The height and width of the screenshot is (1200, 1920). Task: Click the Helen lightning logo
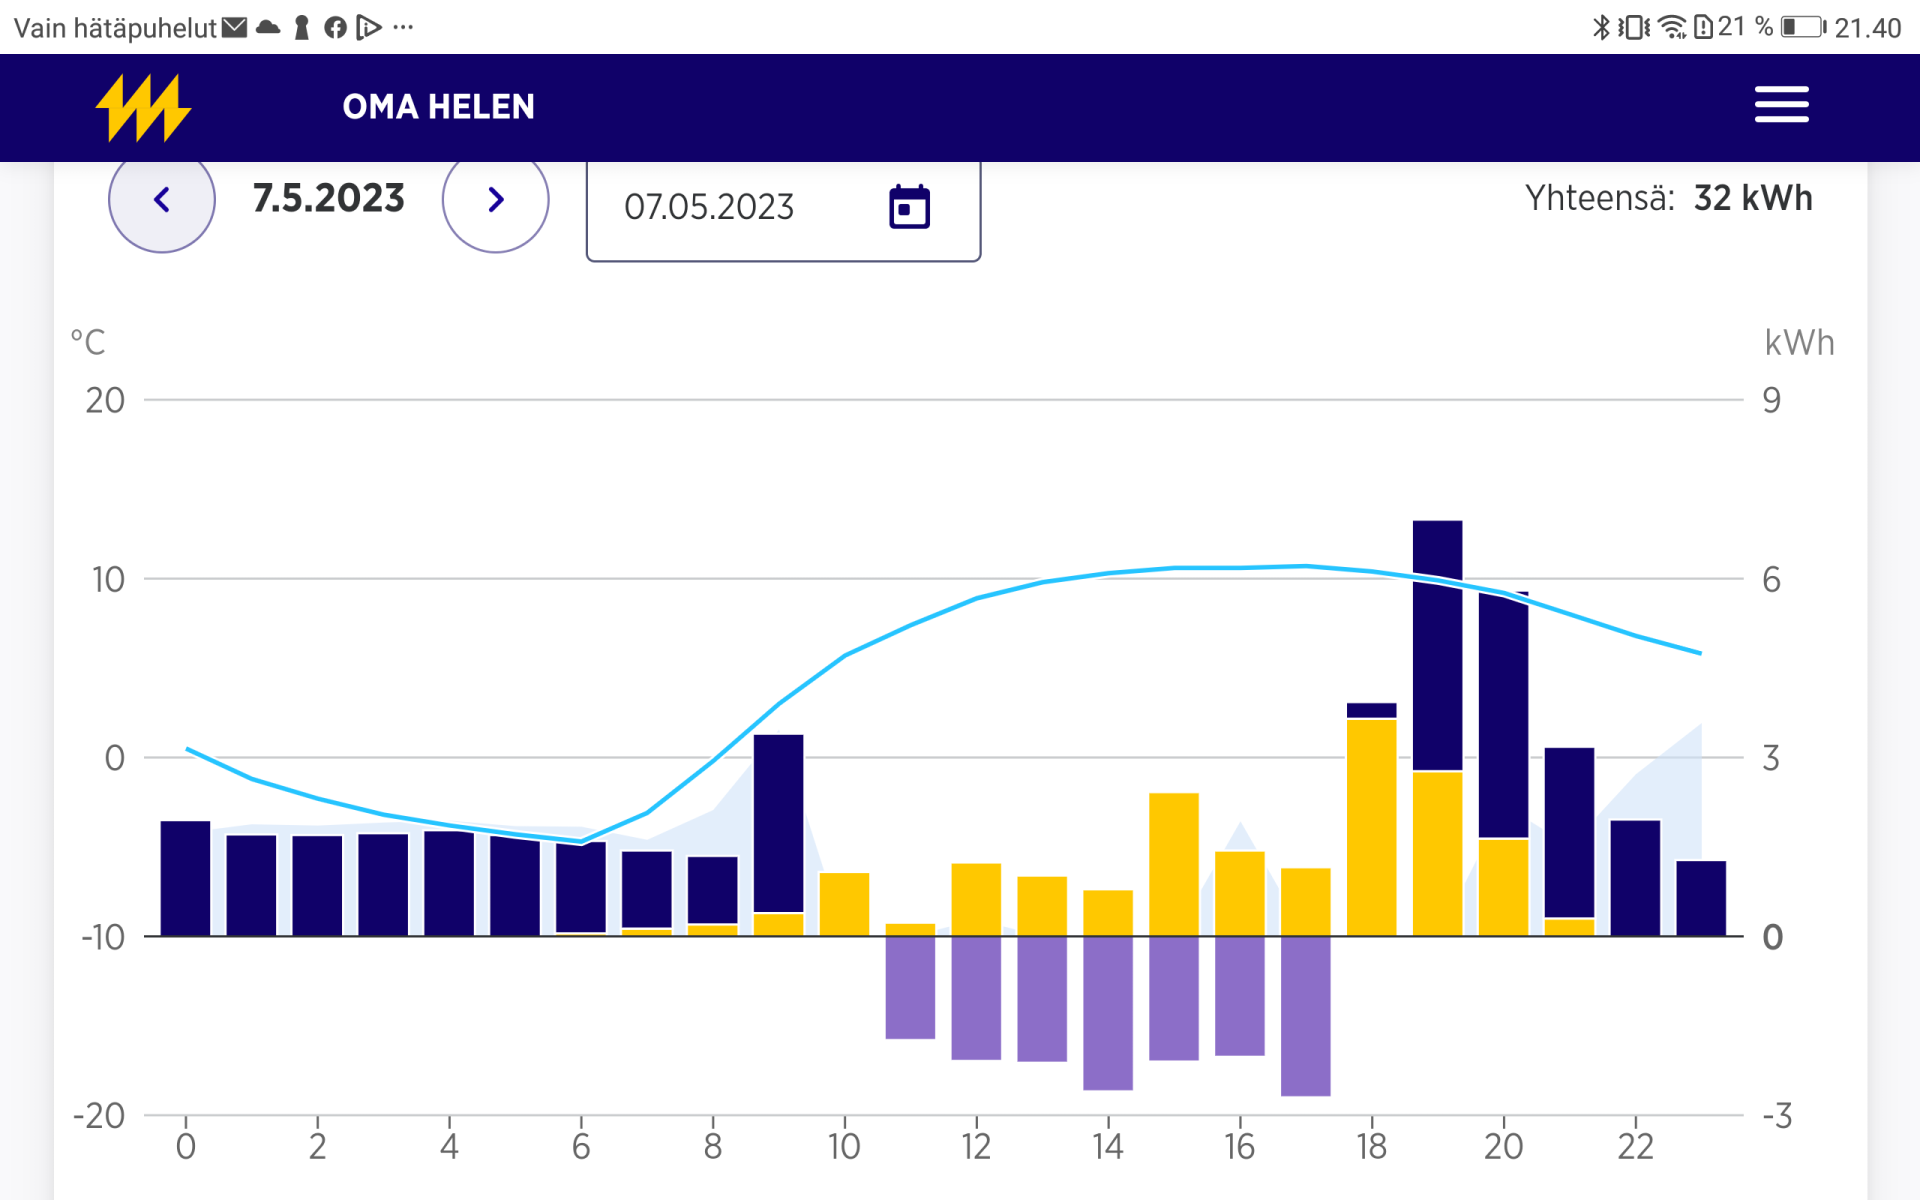(143, 107)
